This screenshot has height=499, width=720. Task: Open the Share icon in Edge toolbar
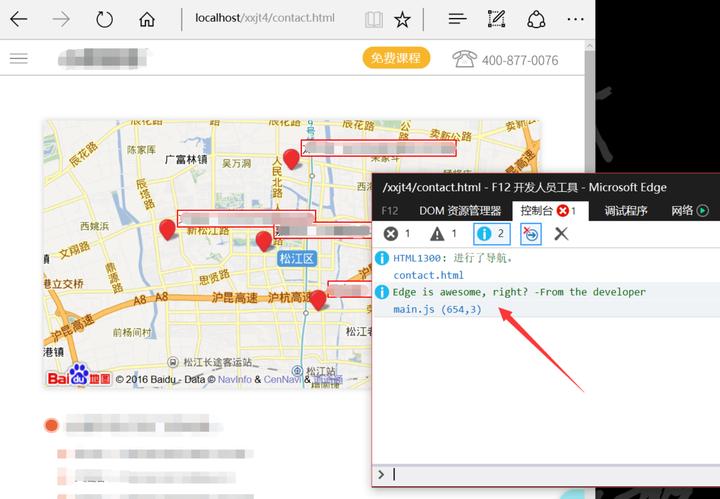click(536, 19)
